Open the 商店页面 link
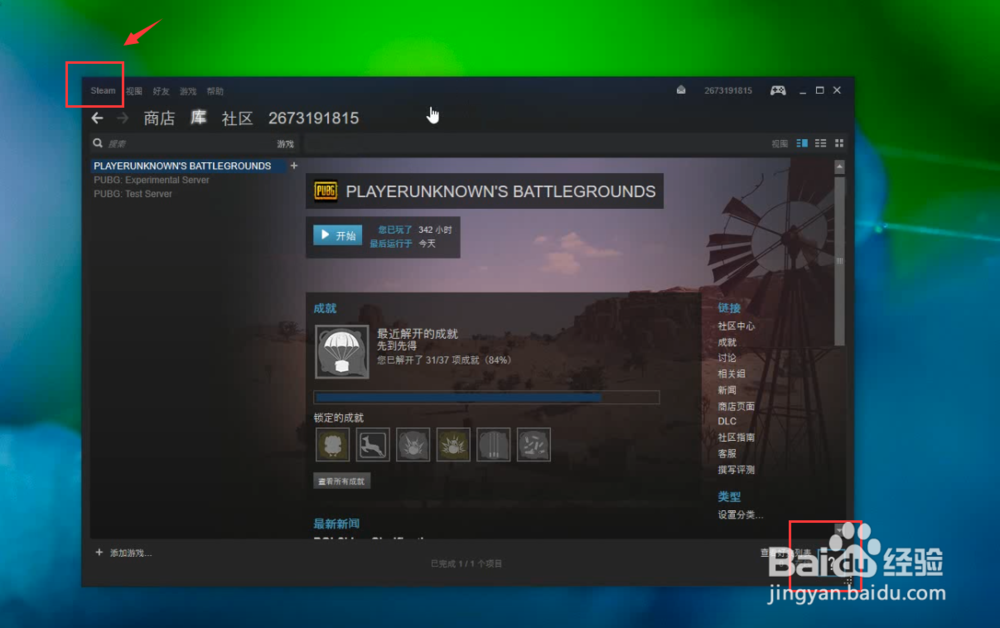The width and height of the screenshot is (1000, 628). tap(736, 406)
